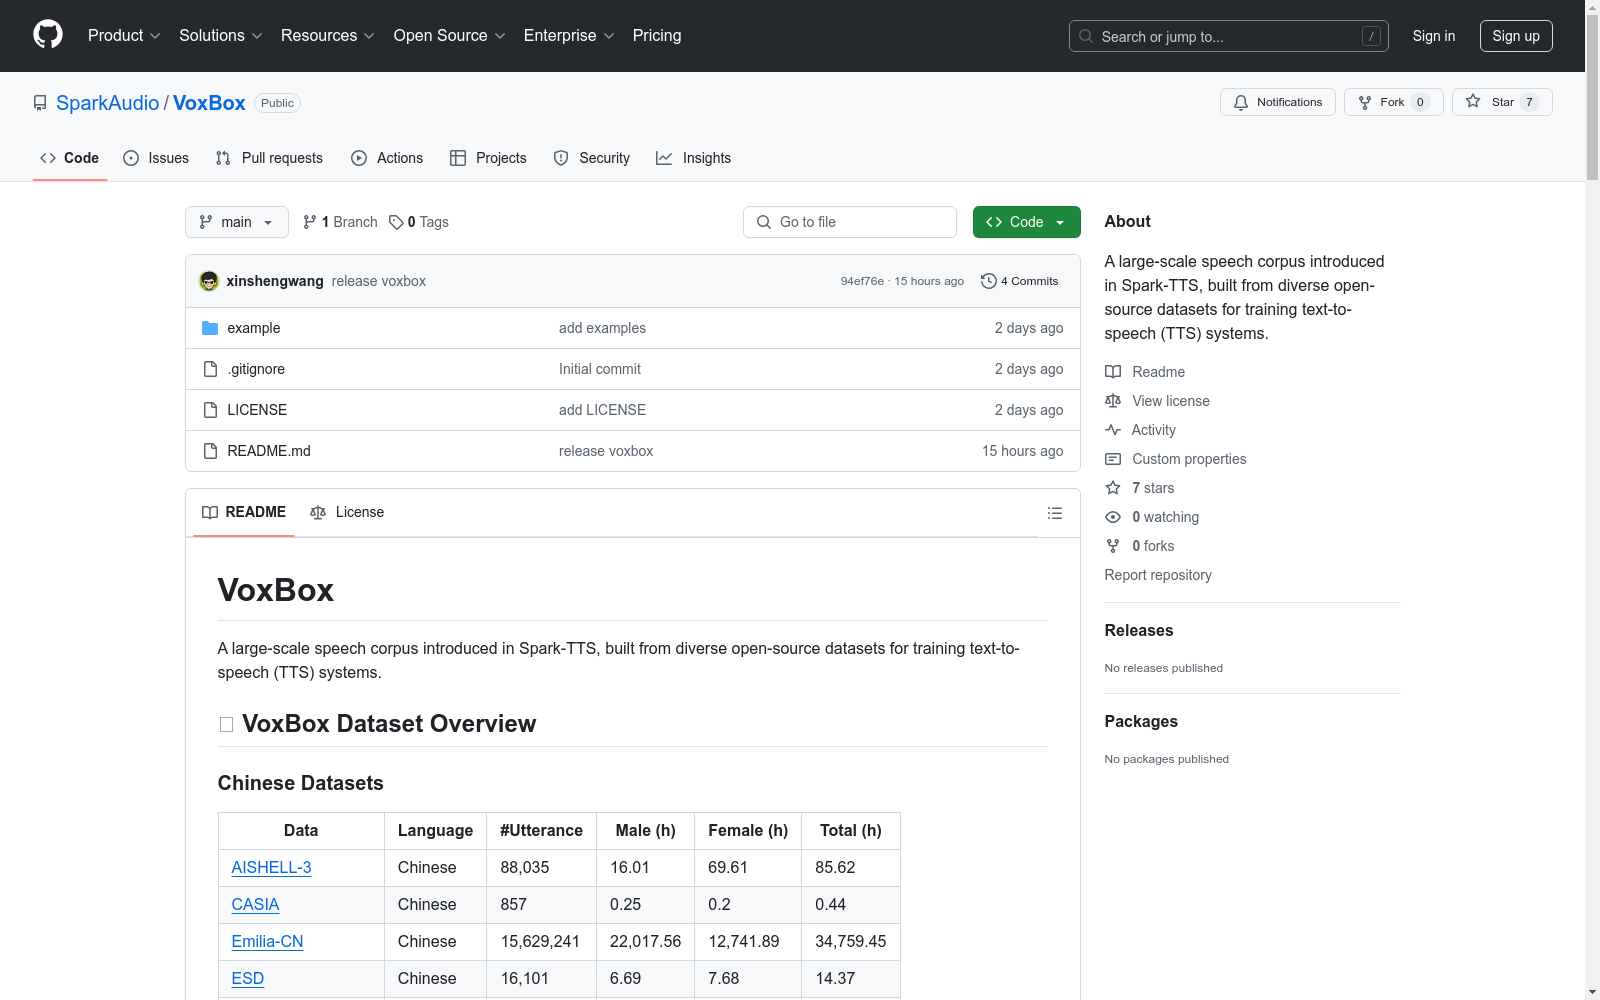Switch to the Projects tab
The width and height of the screenshot is (1600, 1000).
488,158
